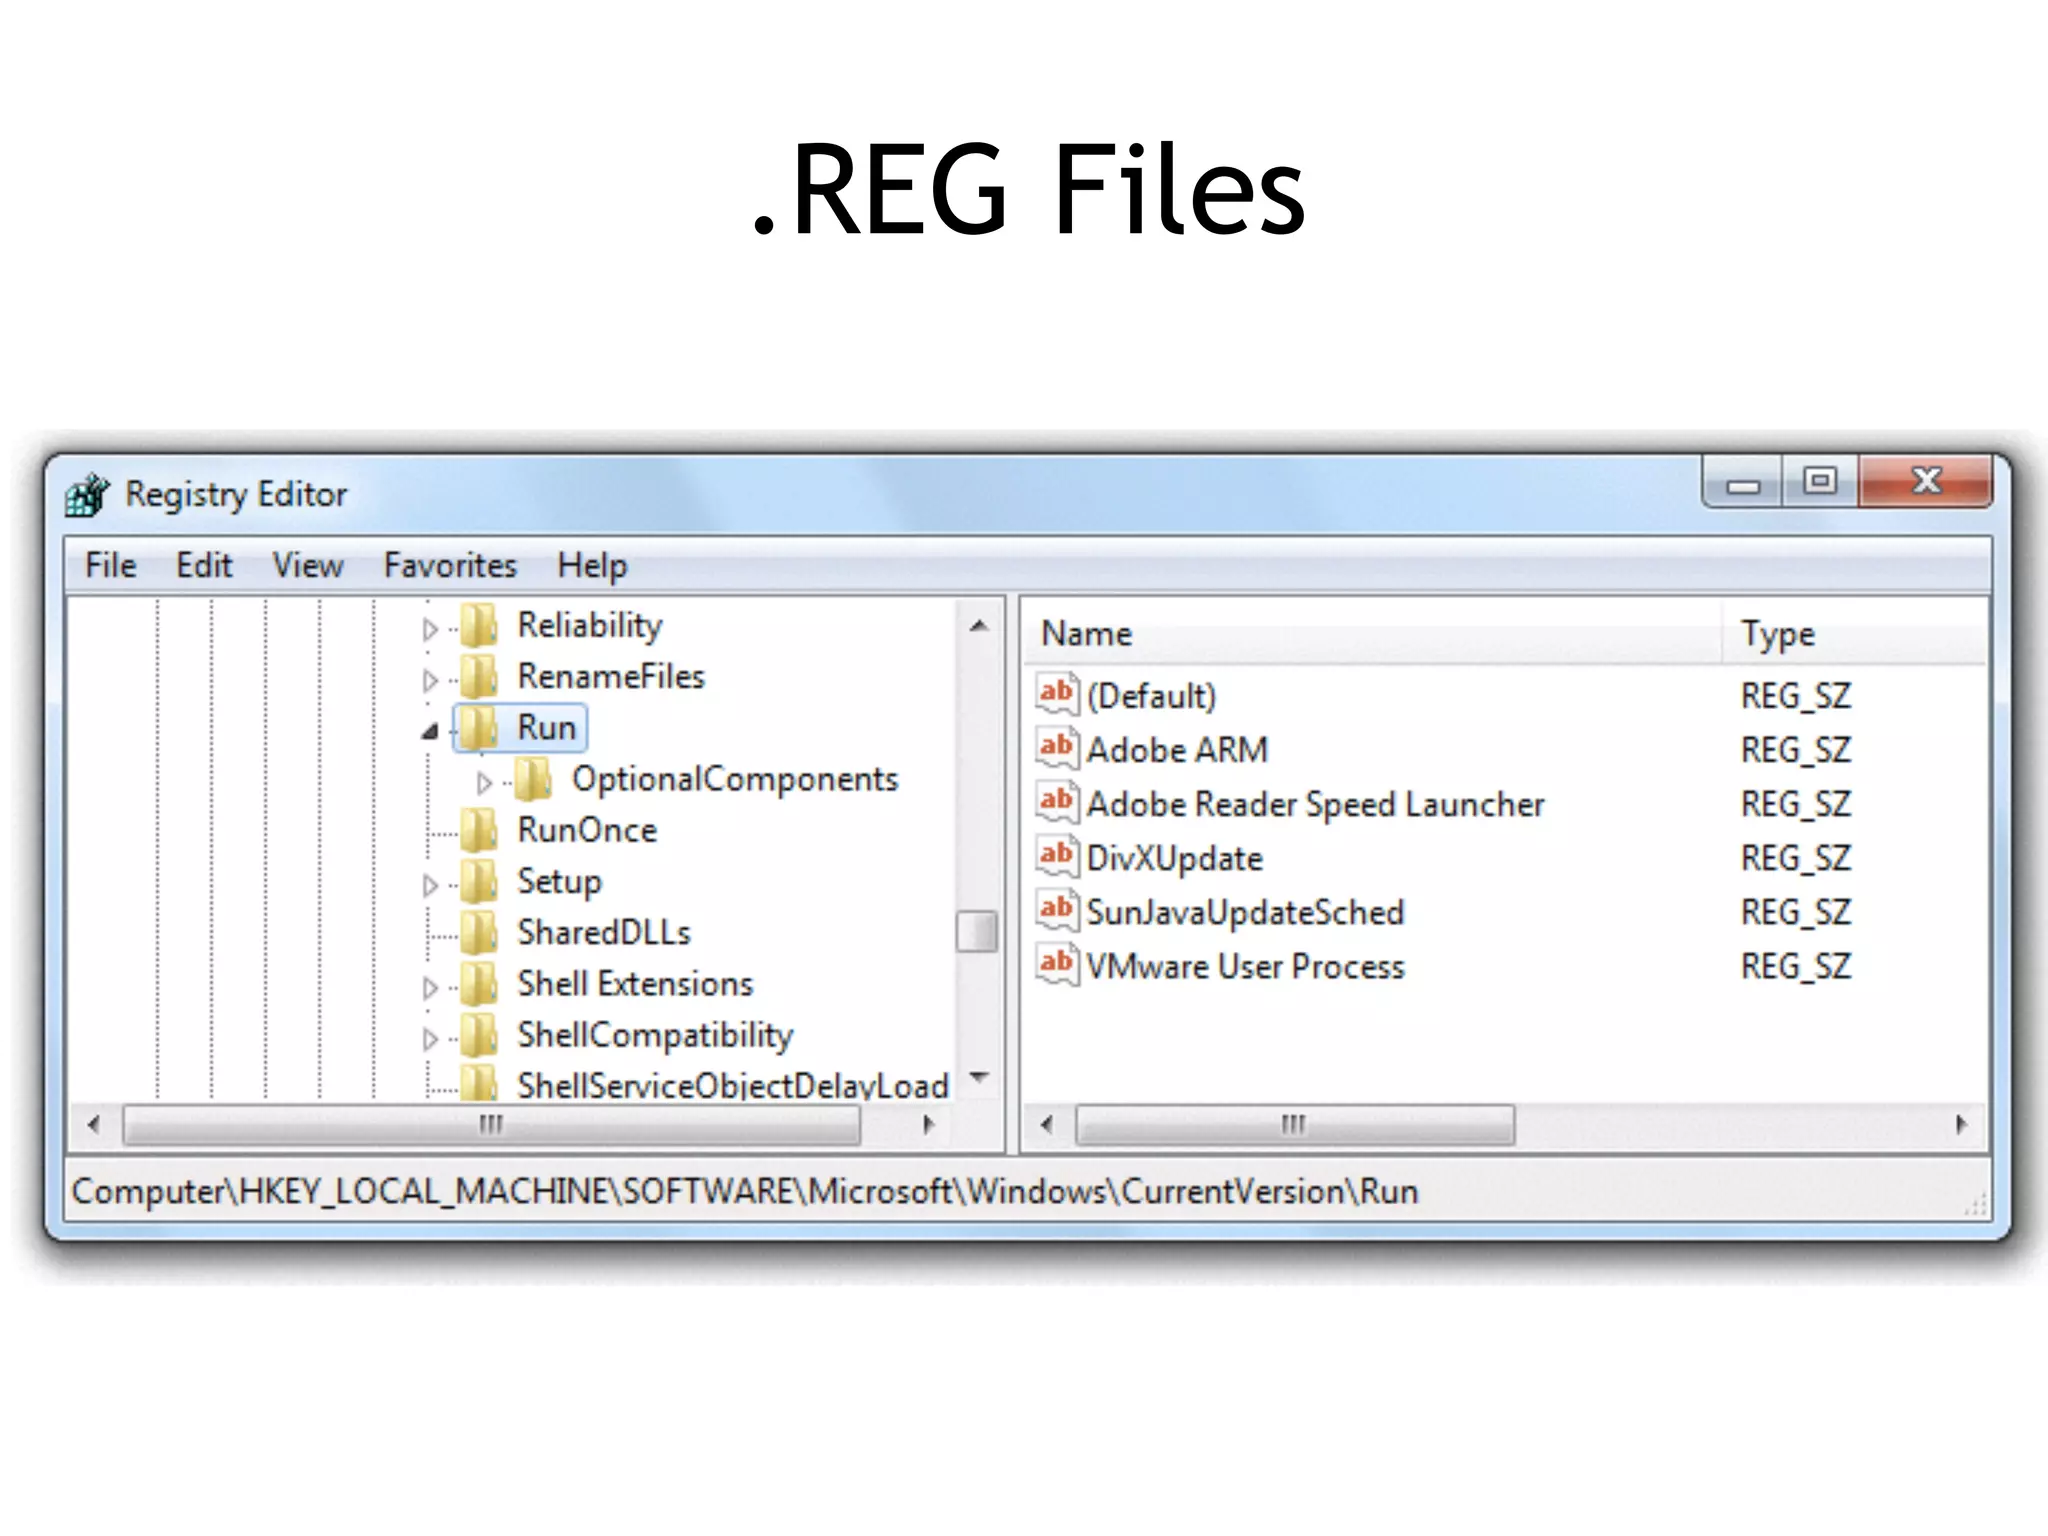
Task: Click the OptionalComponents folder icon
Action: click(x=534, y=779)
